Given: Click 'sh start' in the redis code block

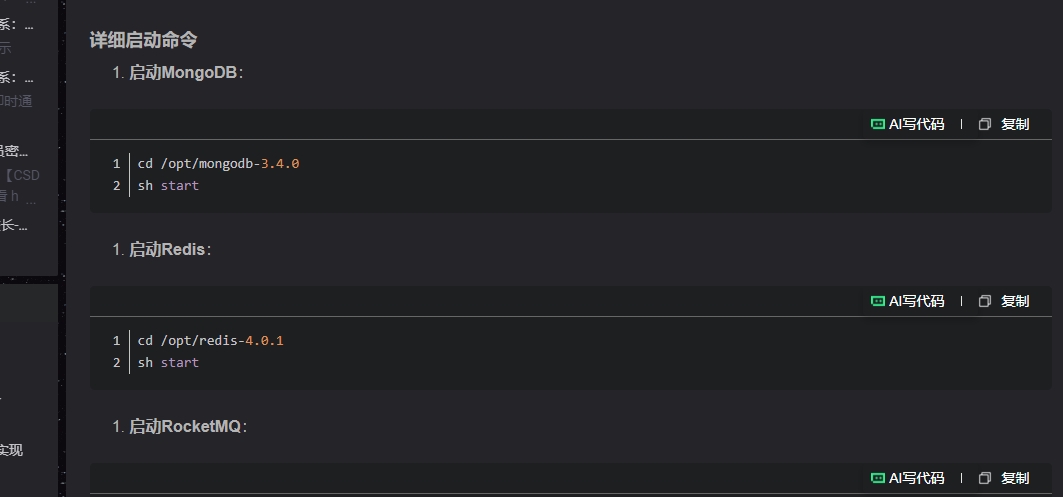Looking at the screenshot, I should pyautogui.click(x=168, y=362).
